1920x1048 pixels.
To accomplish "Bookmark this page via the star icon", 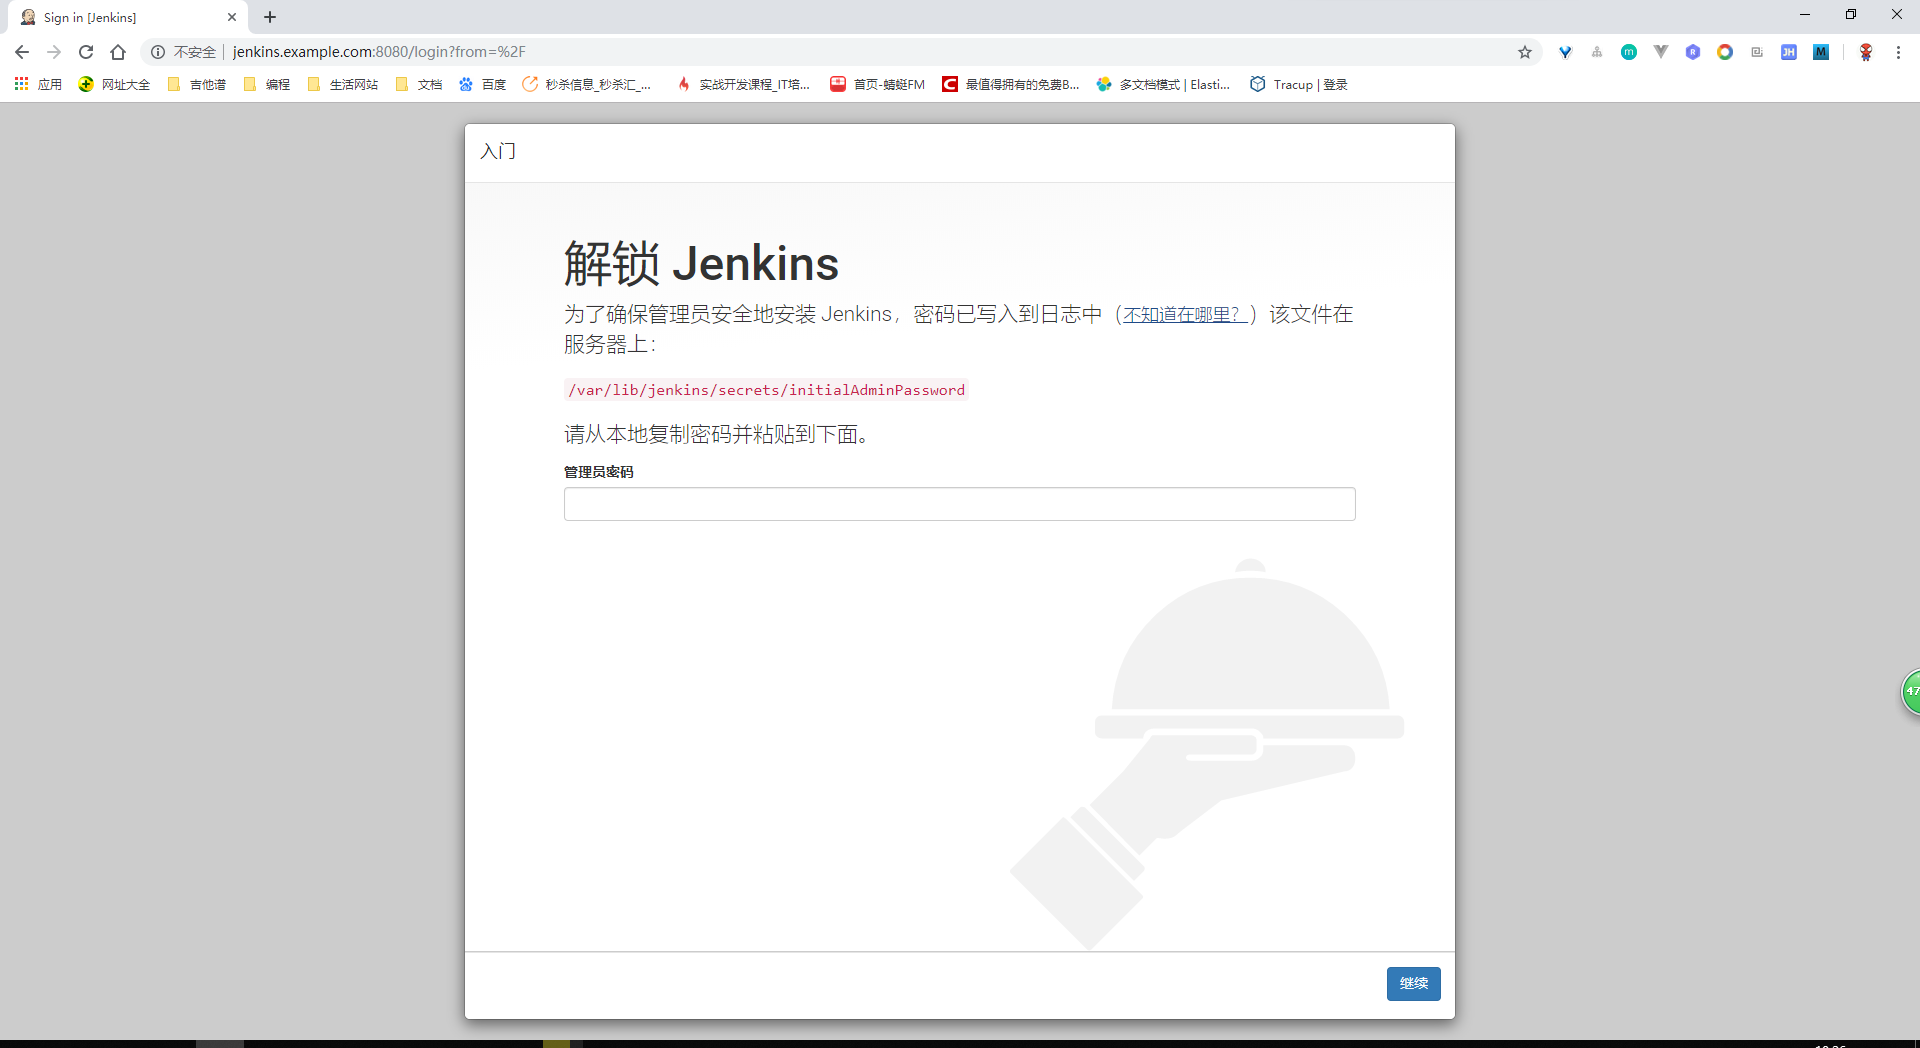I will (x=1524, y=52).
